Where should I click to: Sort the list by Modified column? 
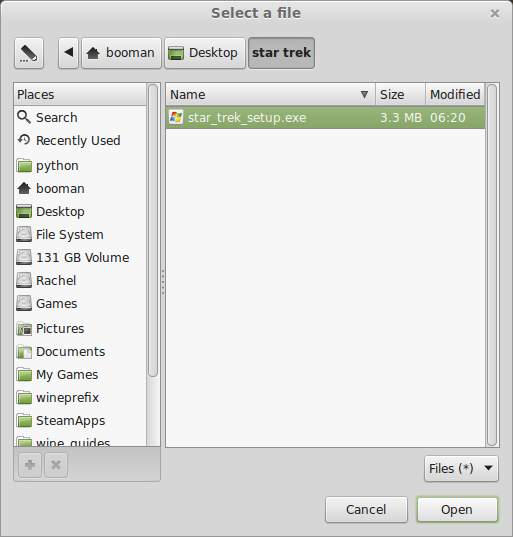[455, 94]
